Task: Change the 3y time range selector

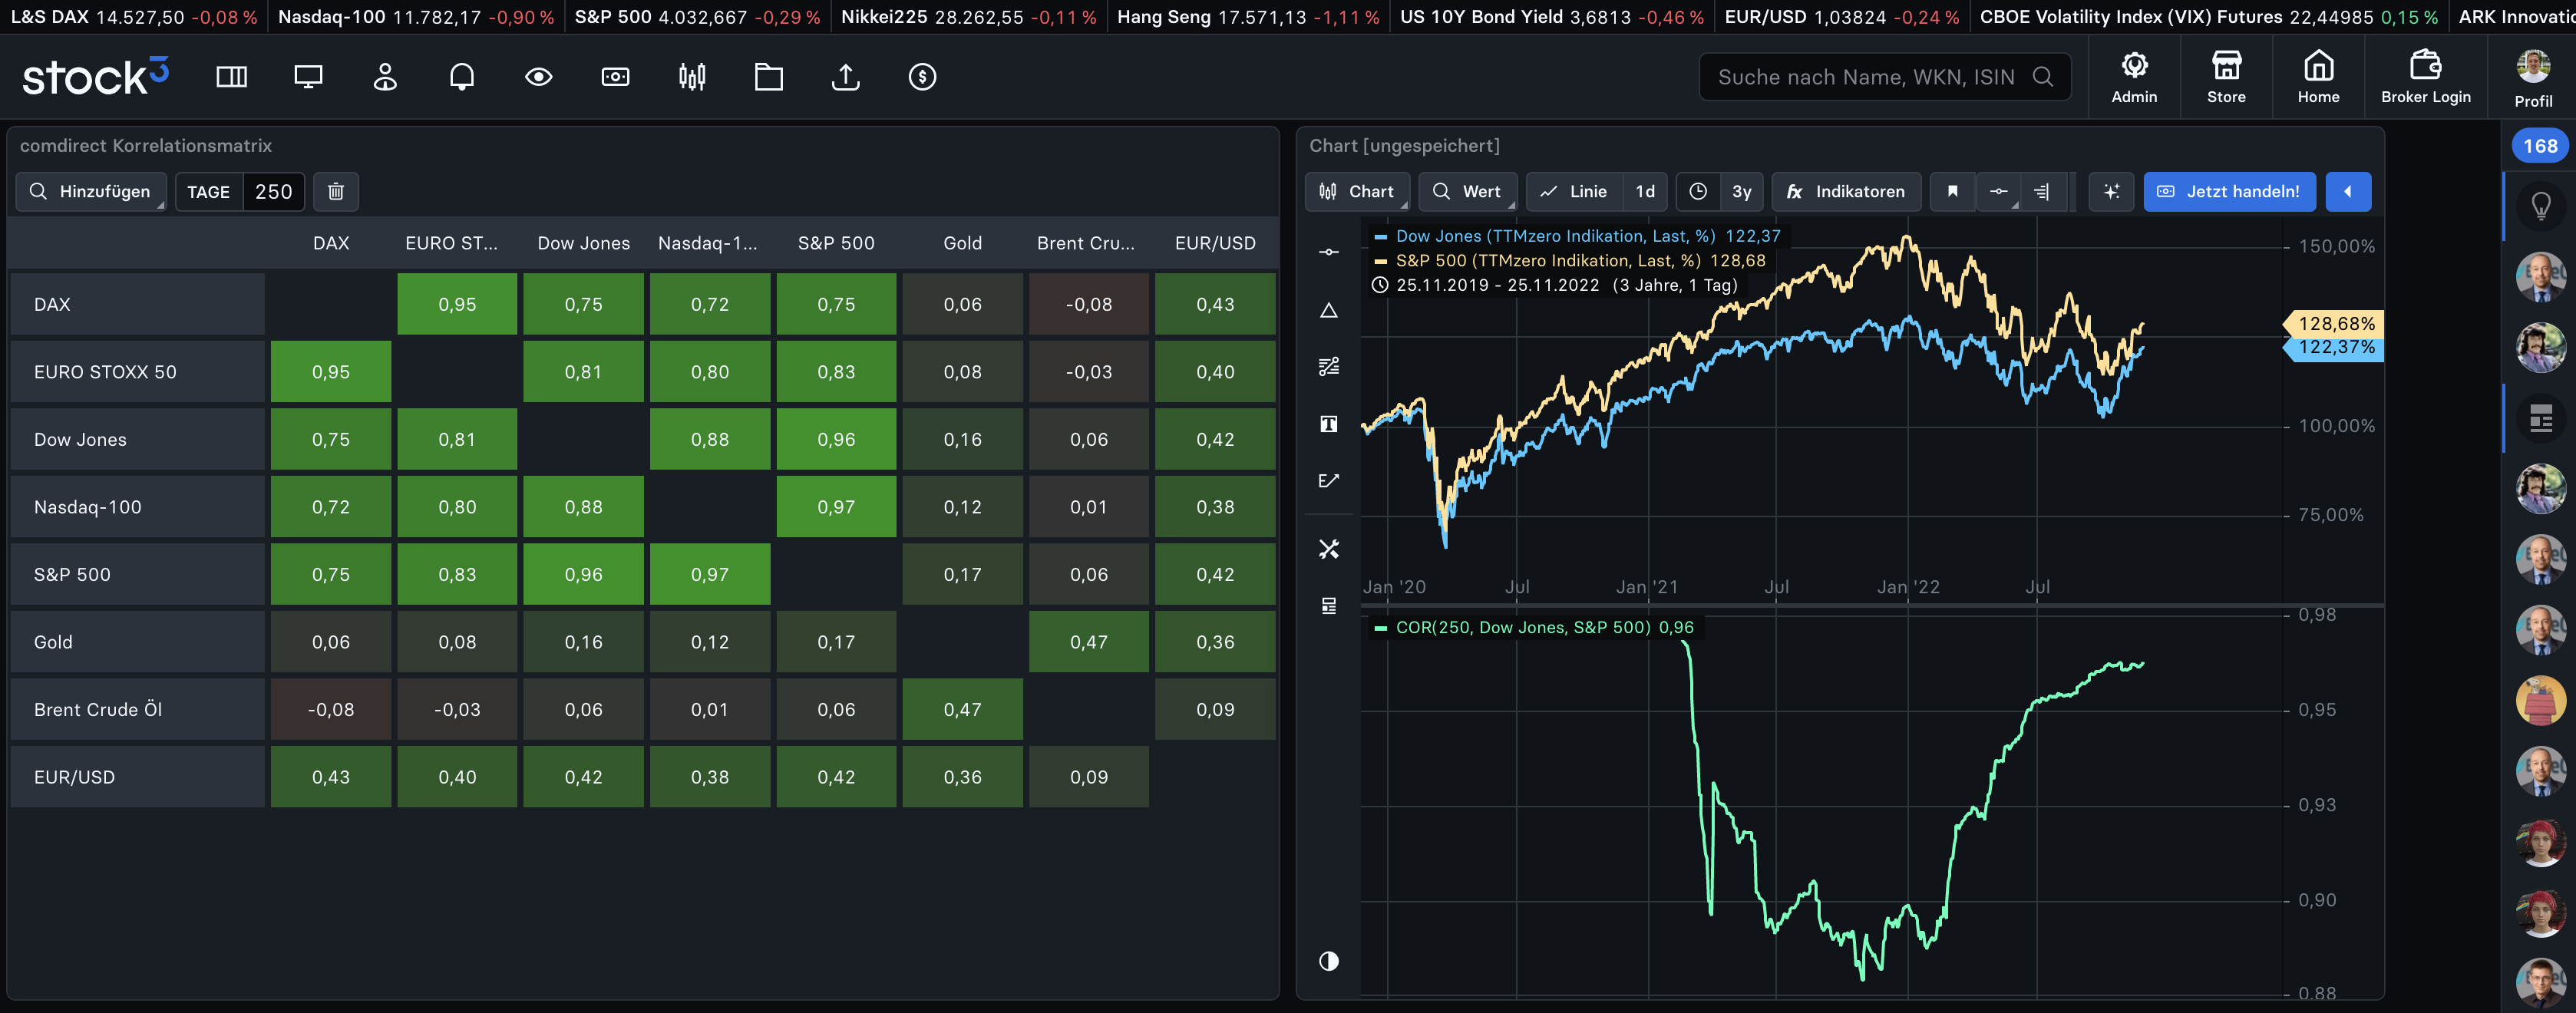Action: coord(1741,191)
